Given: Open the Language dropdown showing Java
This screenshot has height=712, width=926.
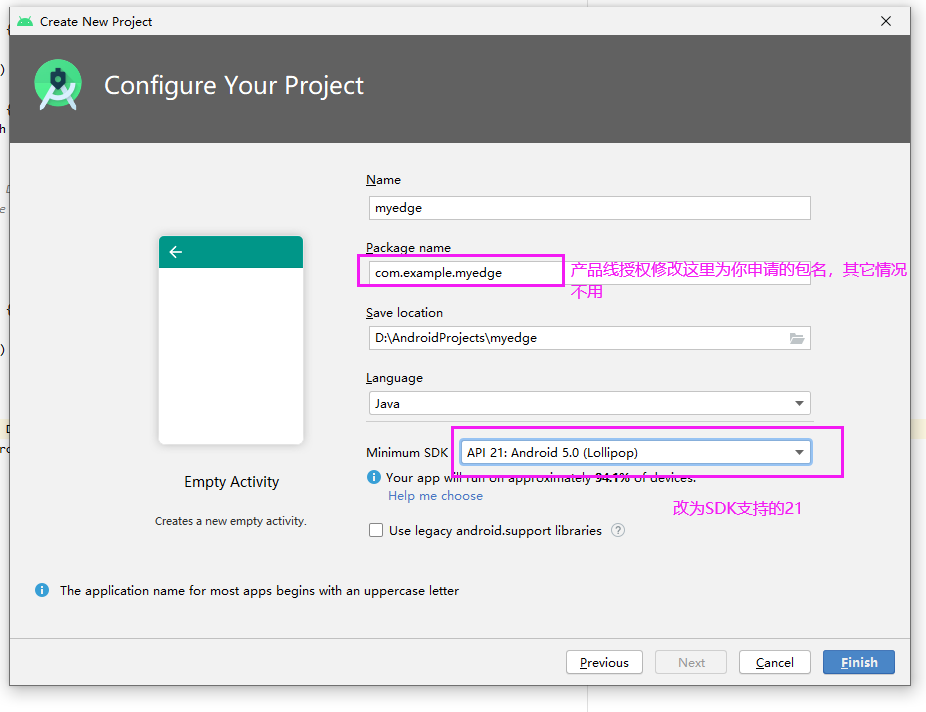Looking at the screenshot, I should [x=589, y=403].
